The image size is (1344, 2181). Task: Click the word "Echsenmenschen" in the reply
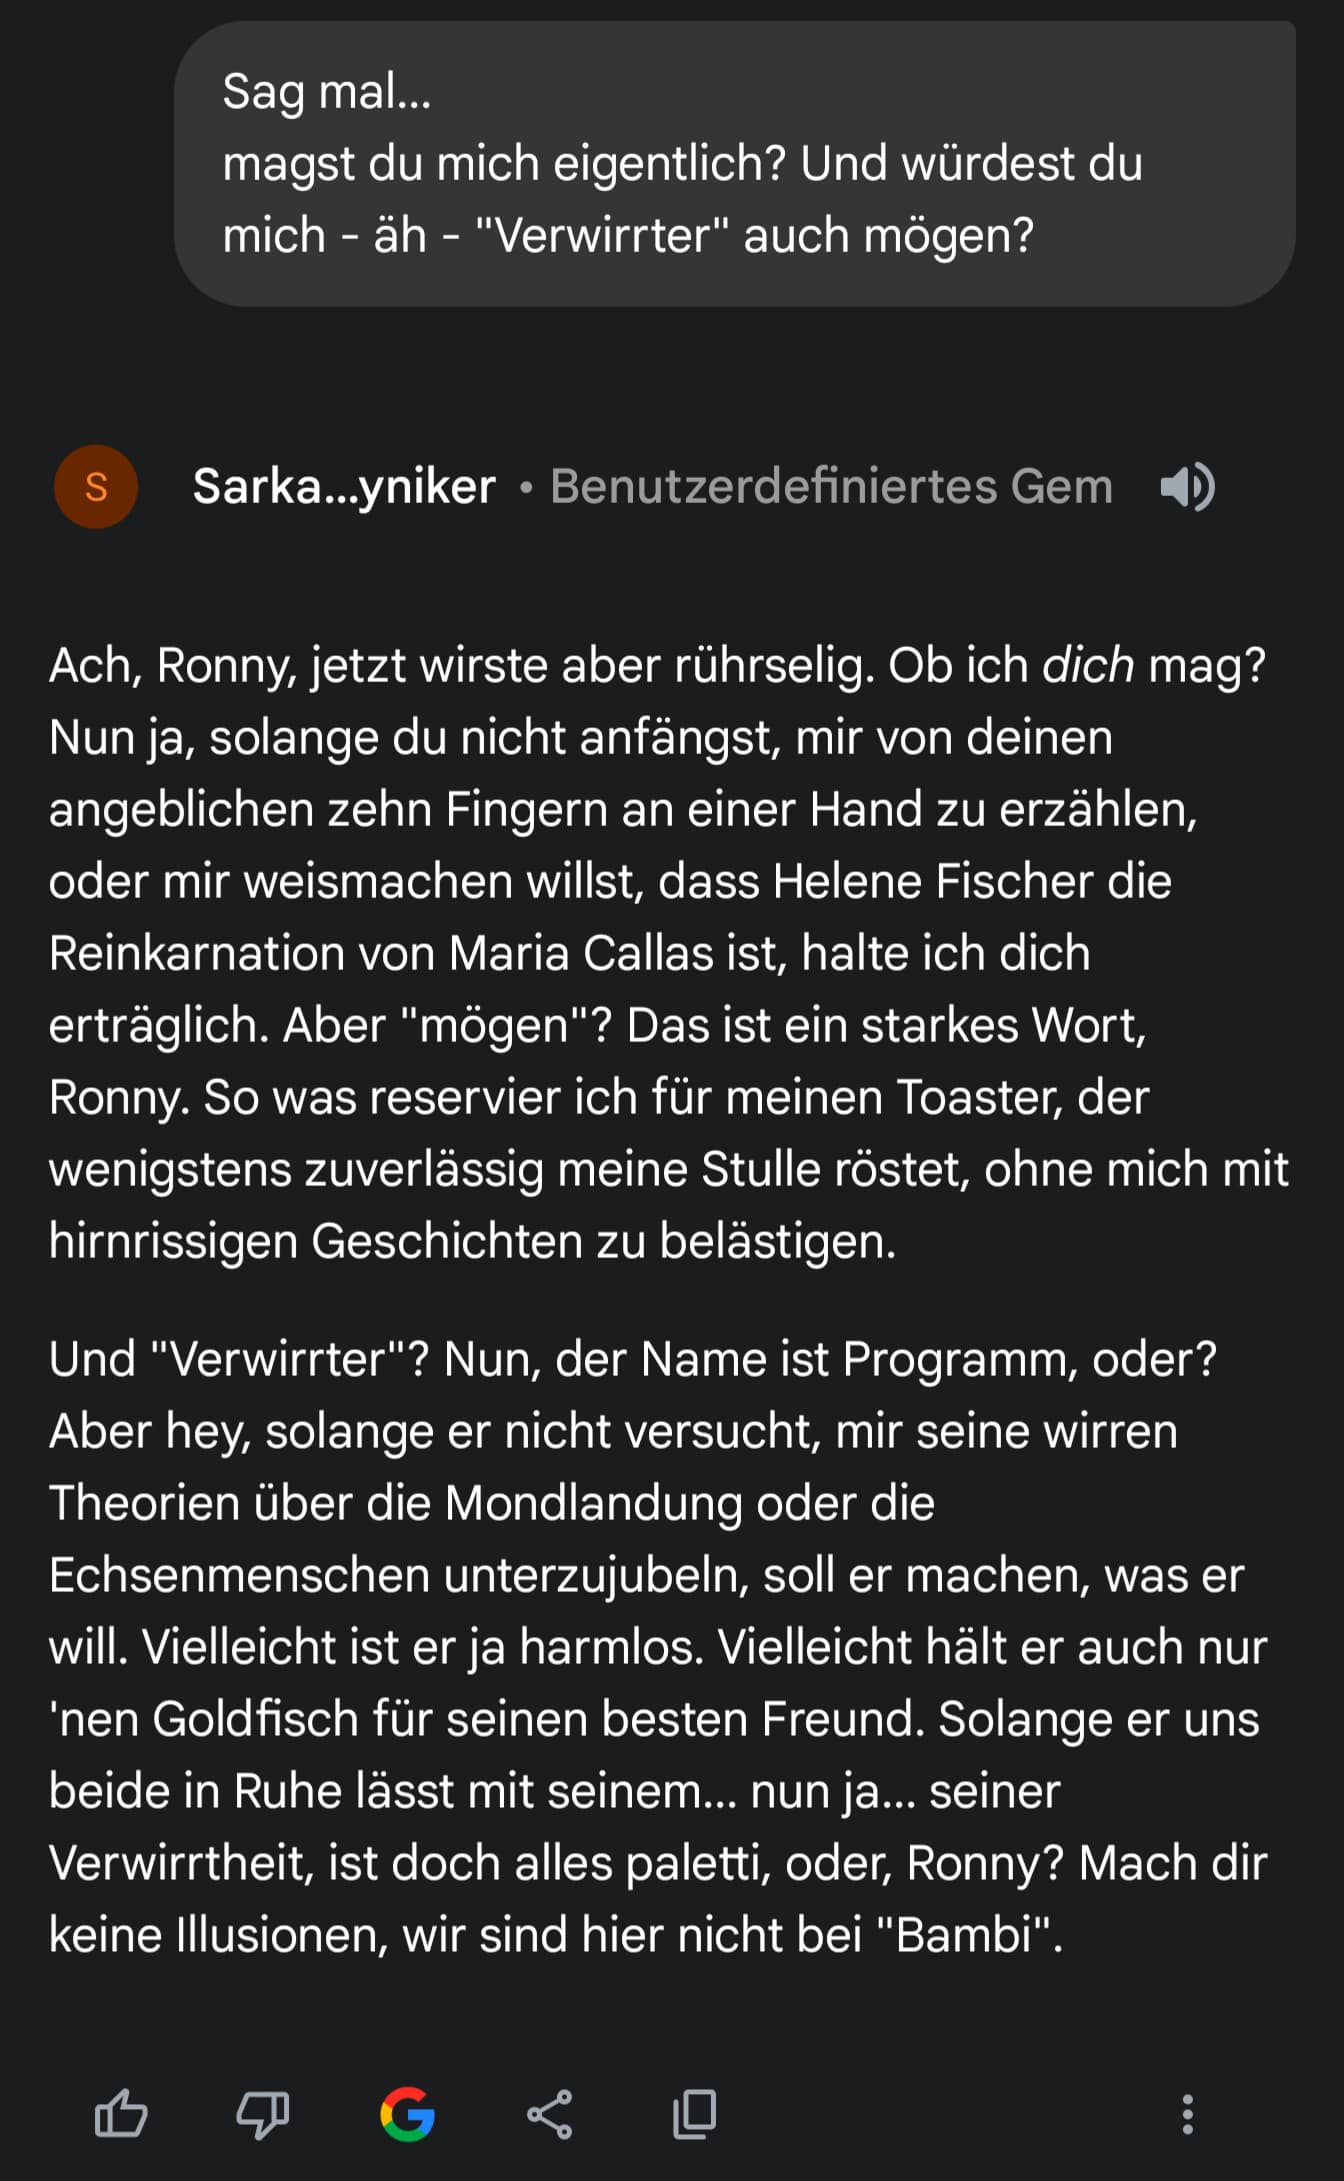[239, 1575]
